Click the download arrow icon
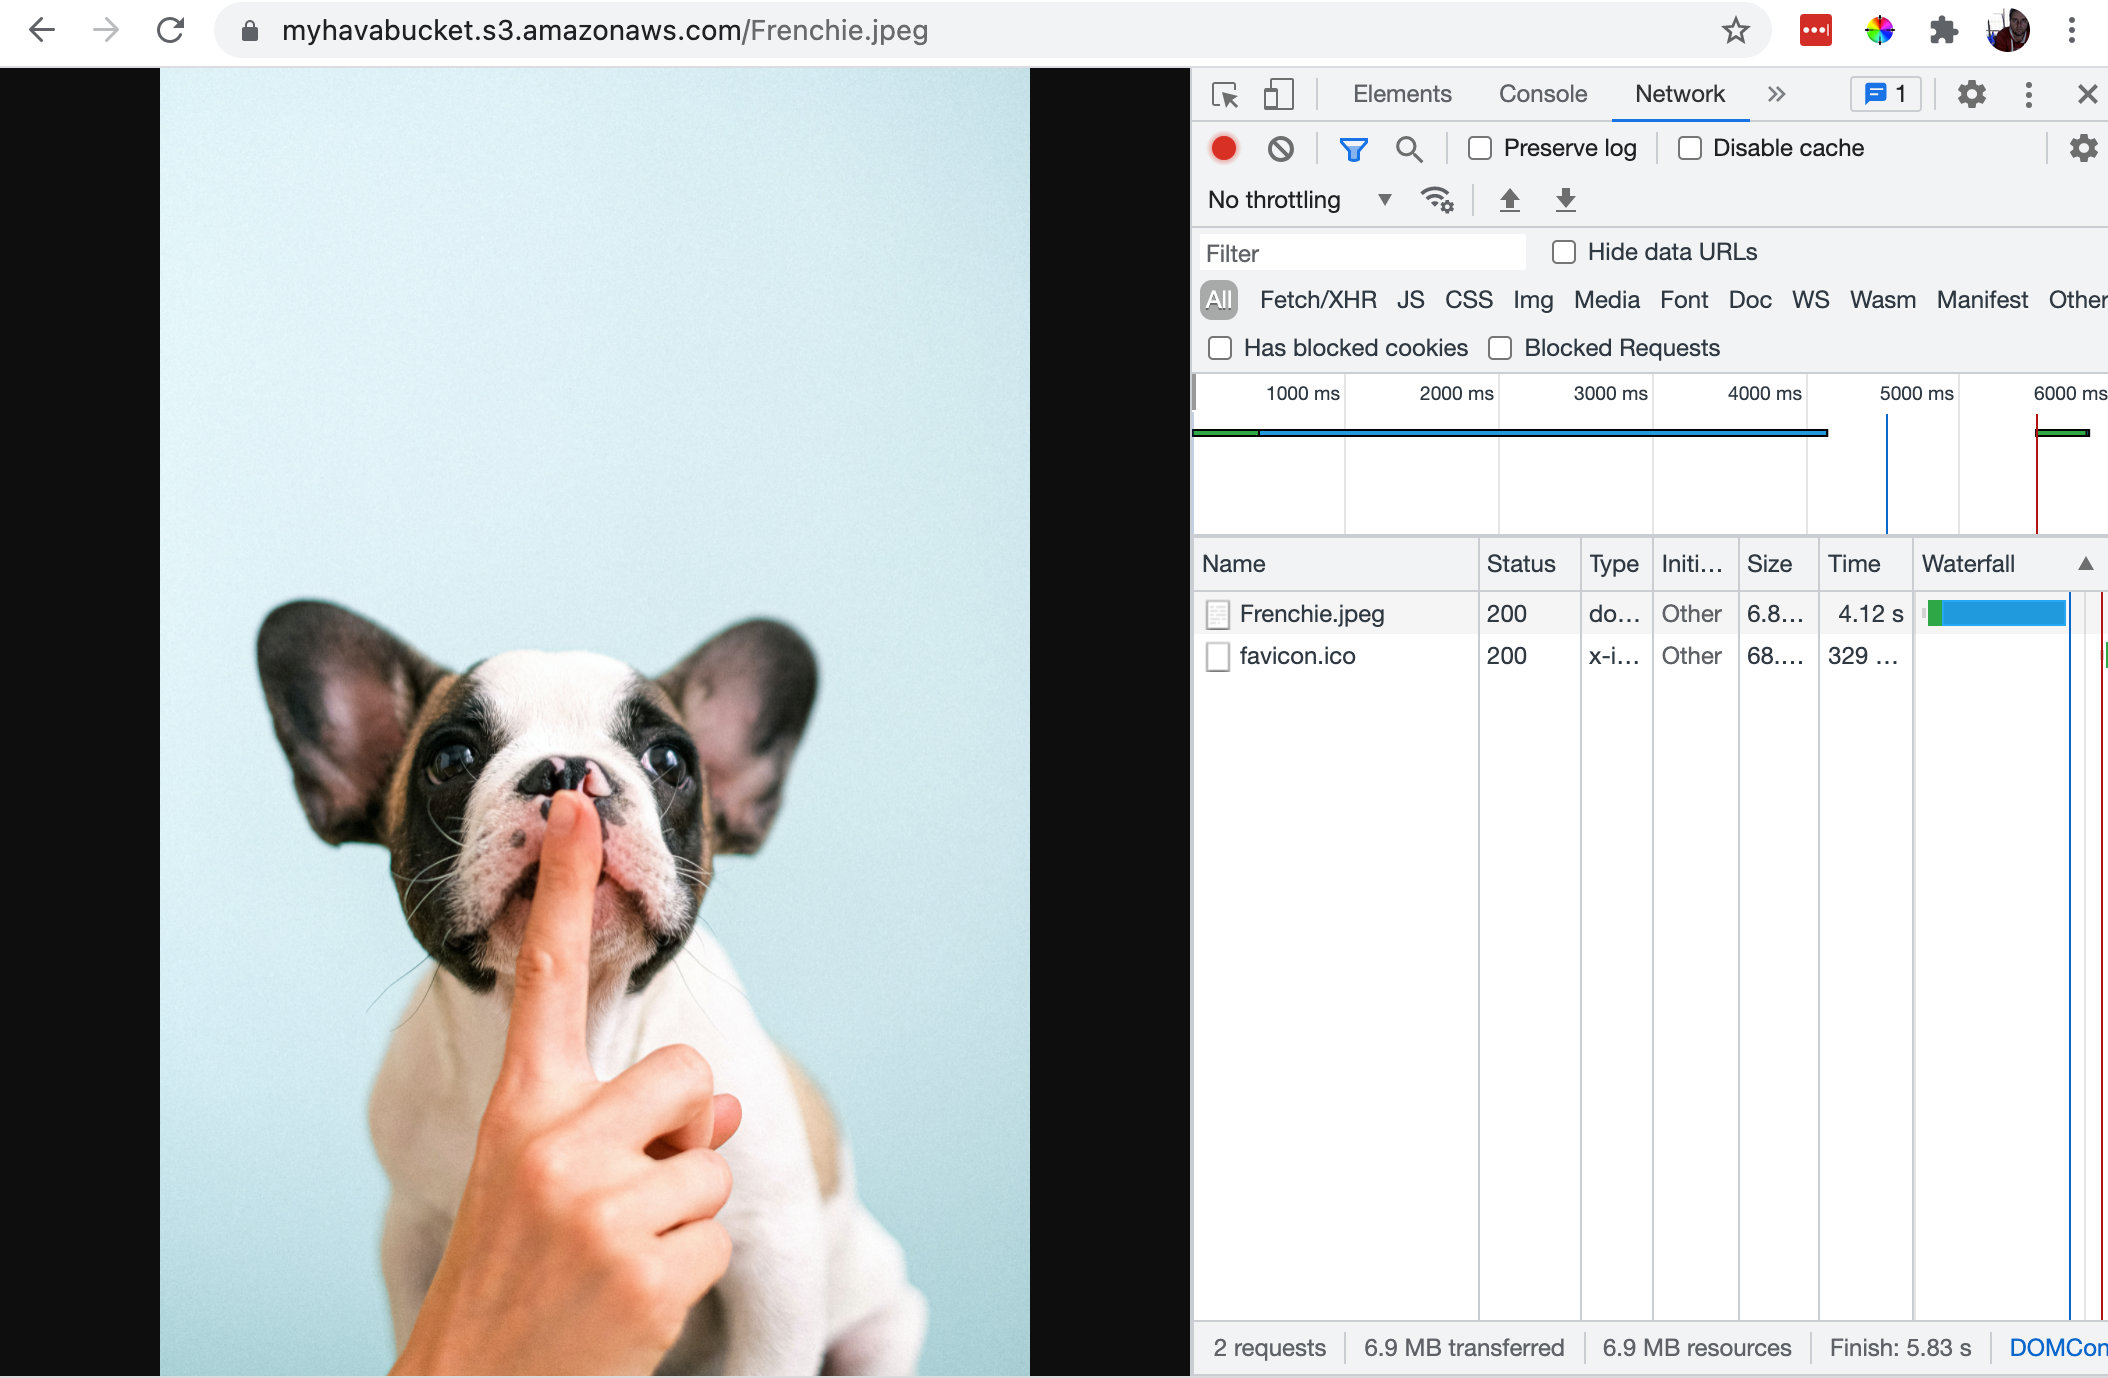The image size is (2108, 1378). click(x=1564, y=200)
